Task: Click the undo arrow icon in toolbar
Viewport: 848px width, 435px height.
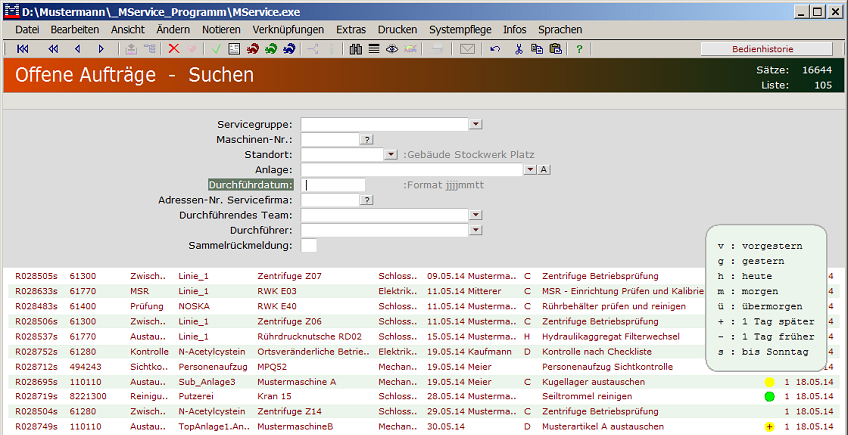Action: [x=495, y=48]
